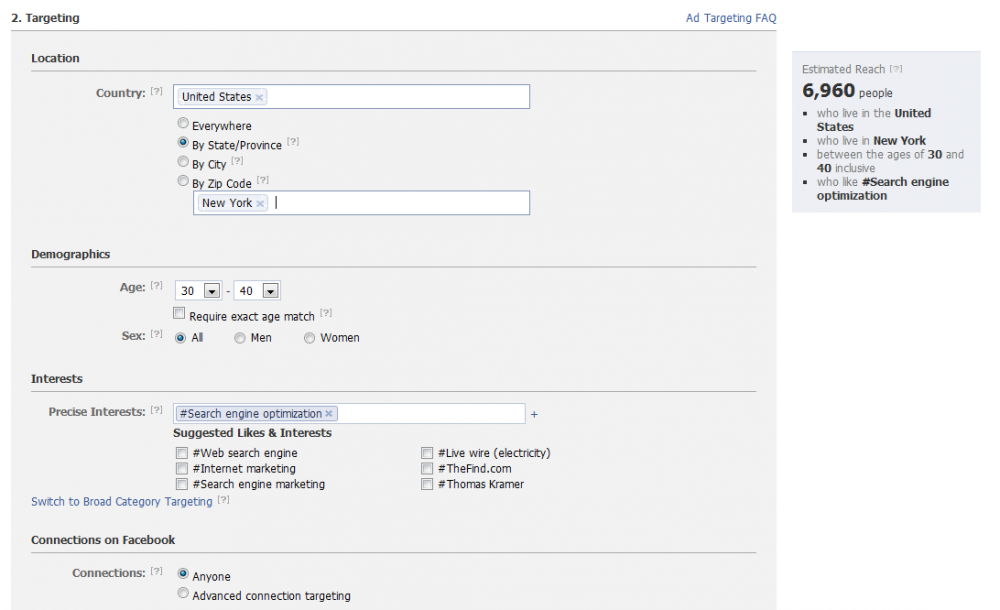Enable Require exact age match
Image resolution: width=1000 pixels, height=610 pixels.
tap(179, 313)
